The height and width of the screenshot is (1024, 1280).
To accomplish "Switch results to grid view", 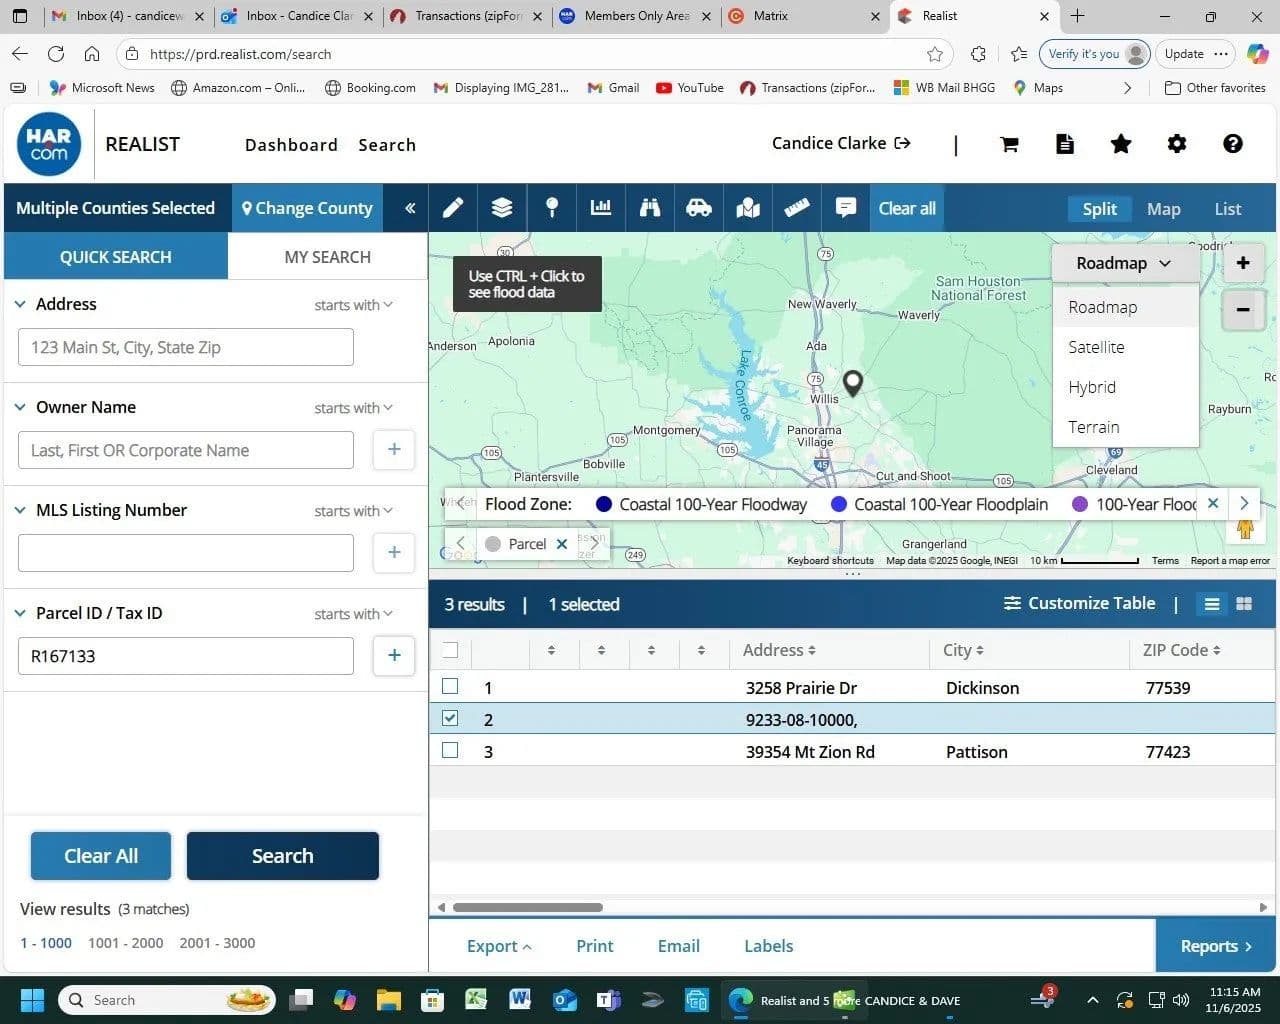I will coord(1244,604).
